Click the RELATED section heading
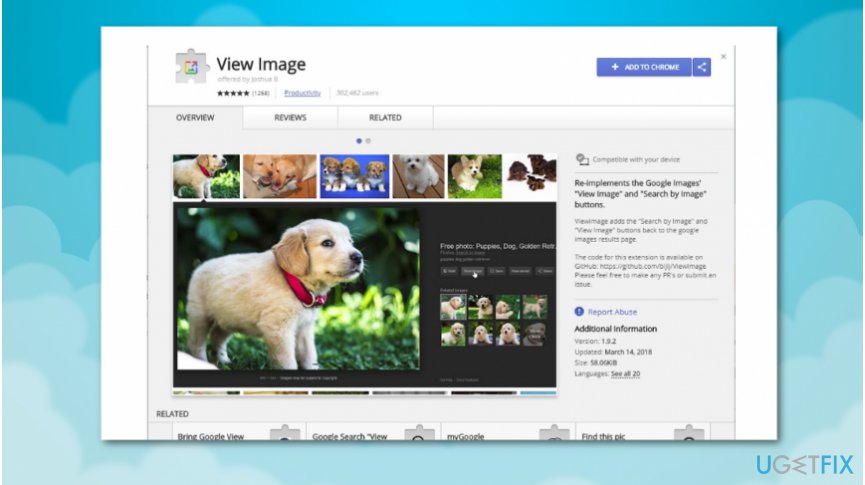This screenshot has width=865, height=485. click(172, 414)
